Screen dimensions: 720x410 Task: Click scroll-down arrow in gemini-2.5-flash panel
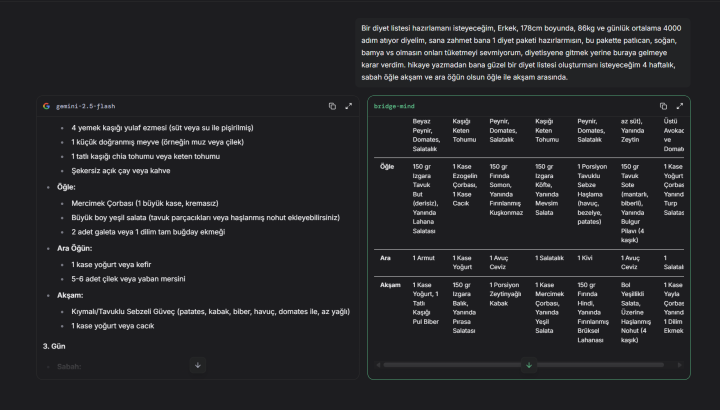198,365
